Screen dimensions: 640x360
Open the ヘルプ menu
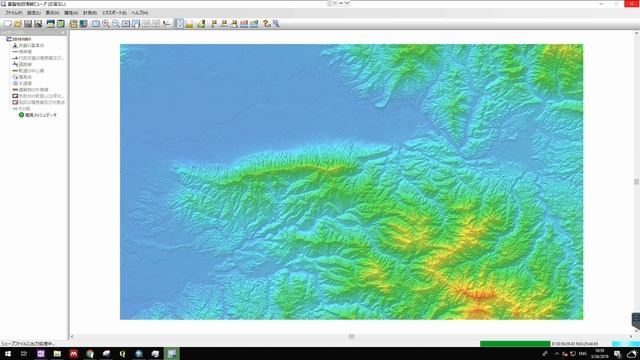pos(140,13)
